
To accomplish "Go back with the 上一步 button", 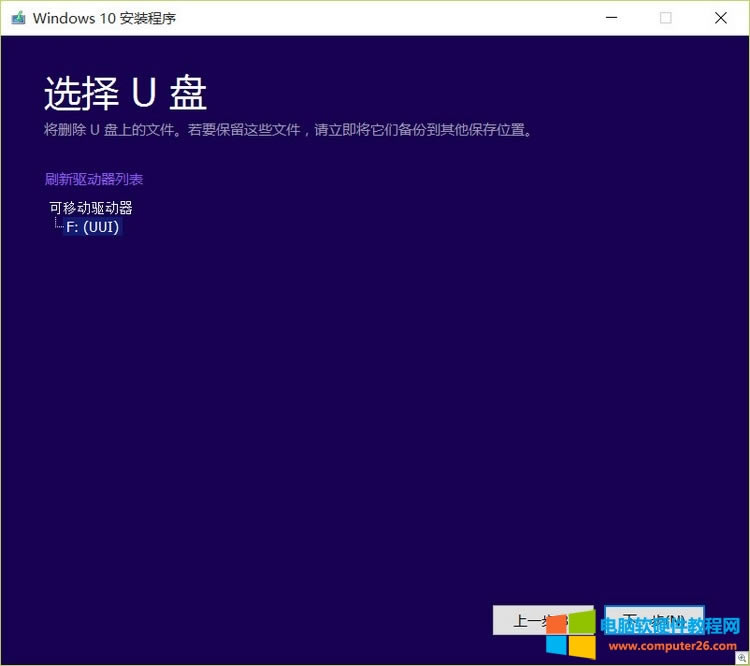I will point(543,621).
